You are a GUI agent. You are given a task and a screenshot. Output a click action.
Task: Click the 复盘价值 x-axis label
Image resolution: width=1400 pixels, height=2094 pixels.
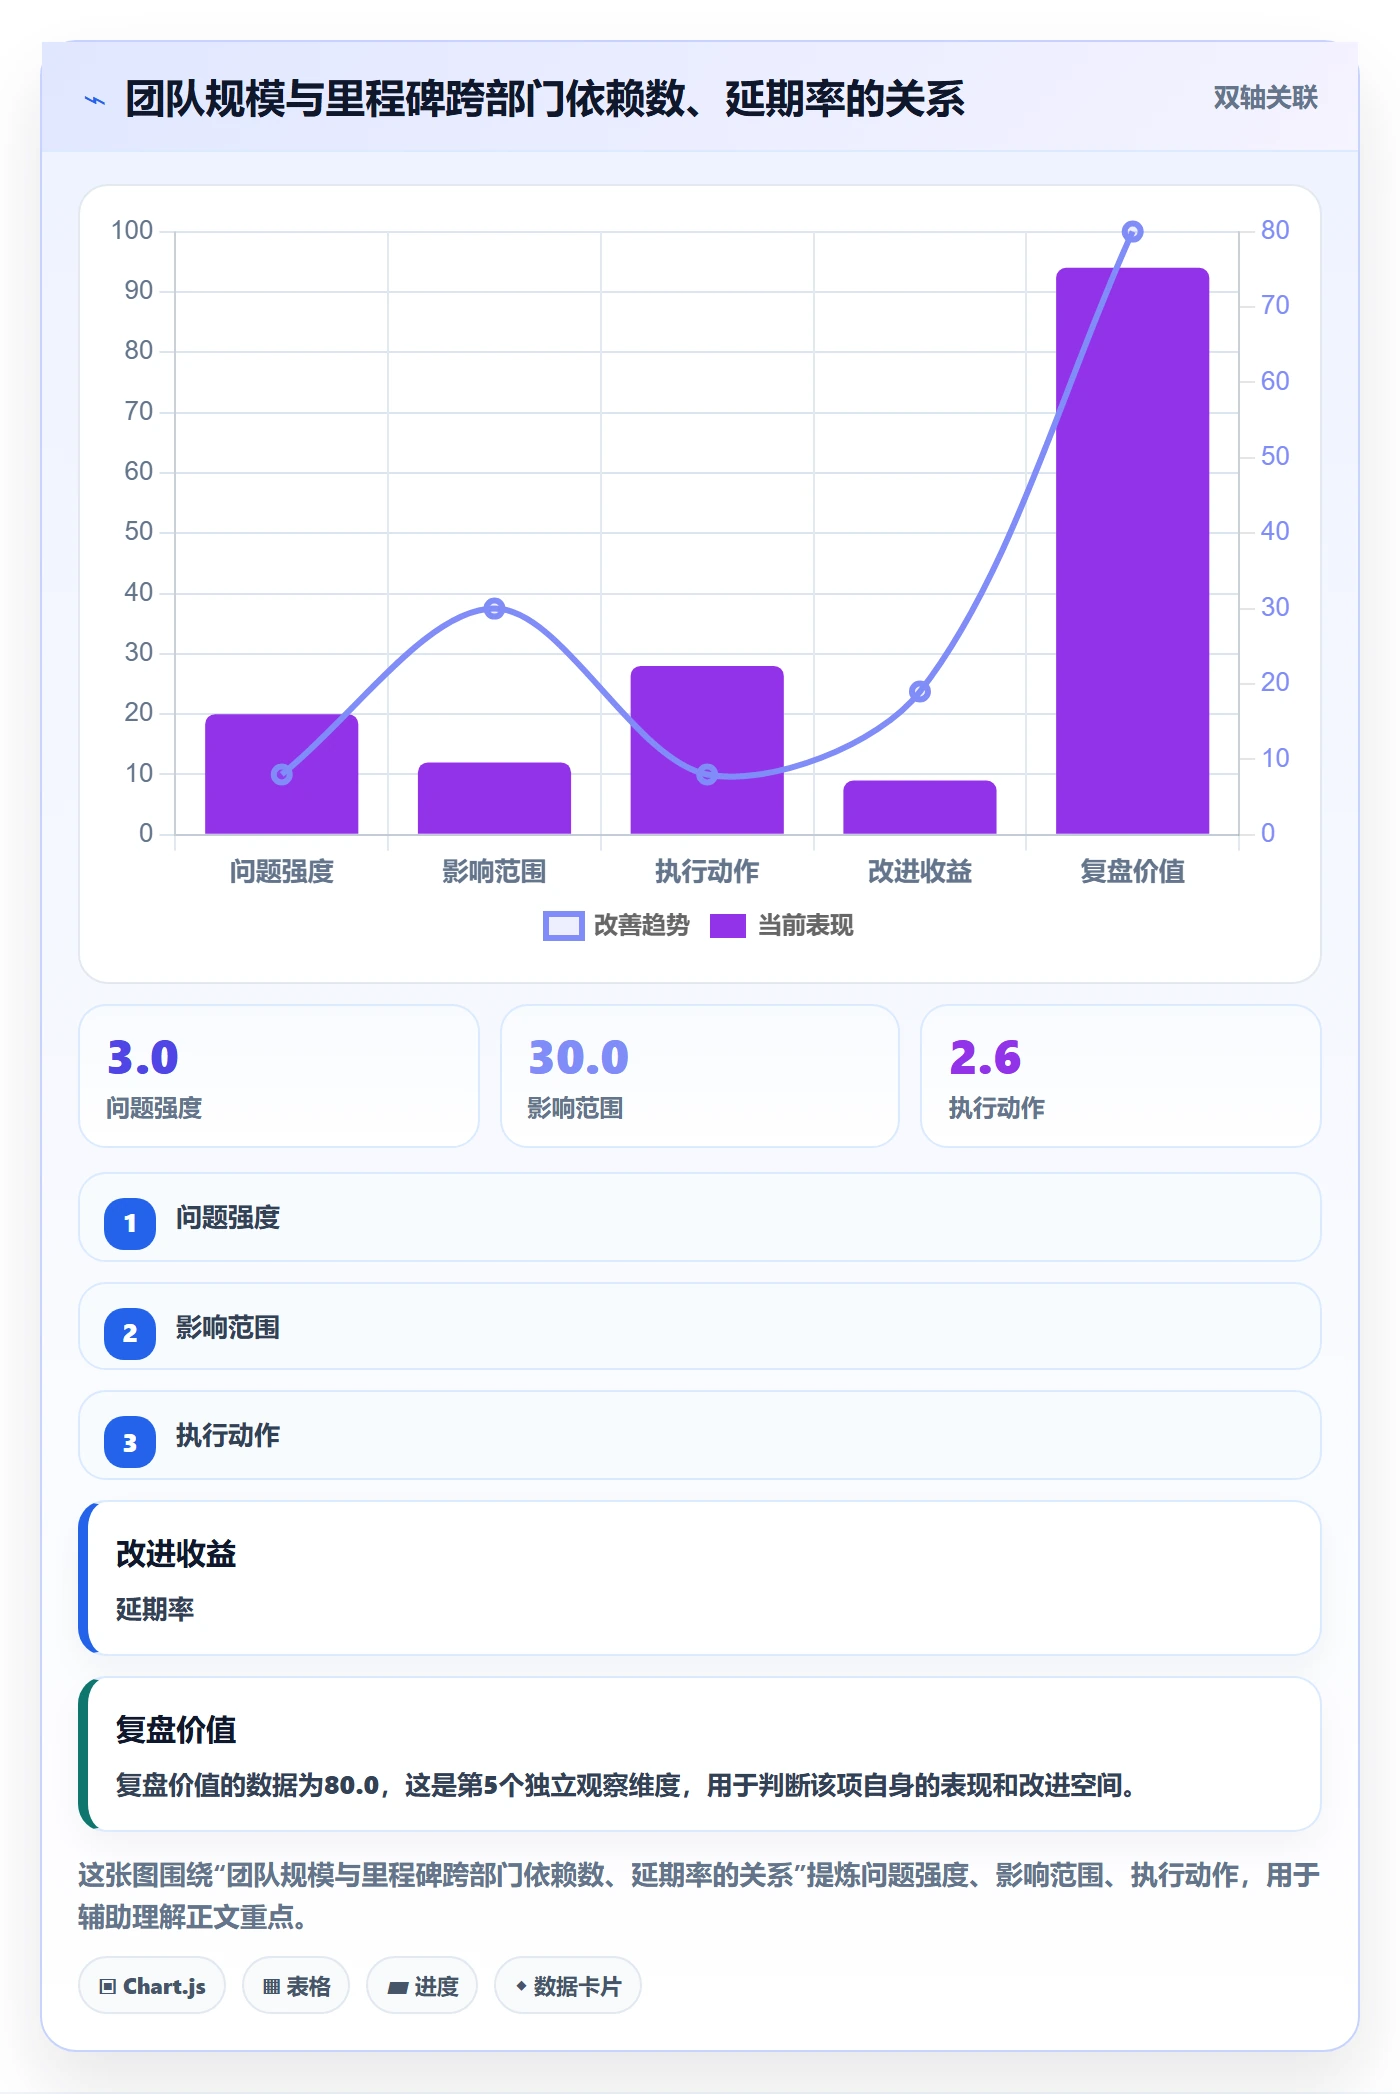1132,871
